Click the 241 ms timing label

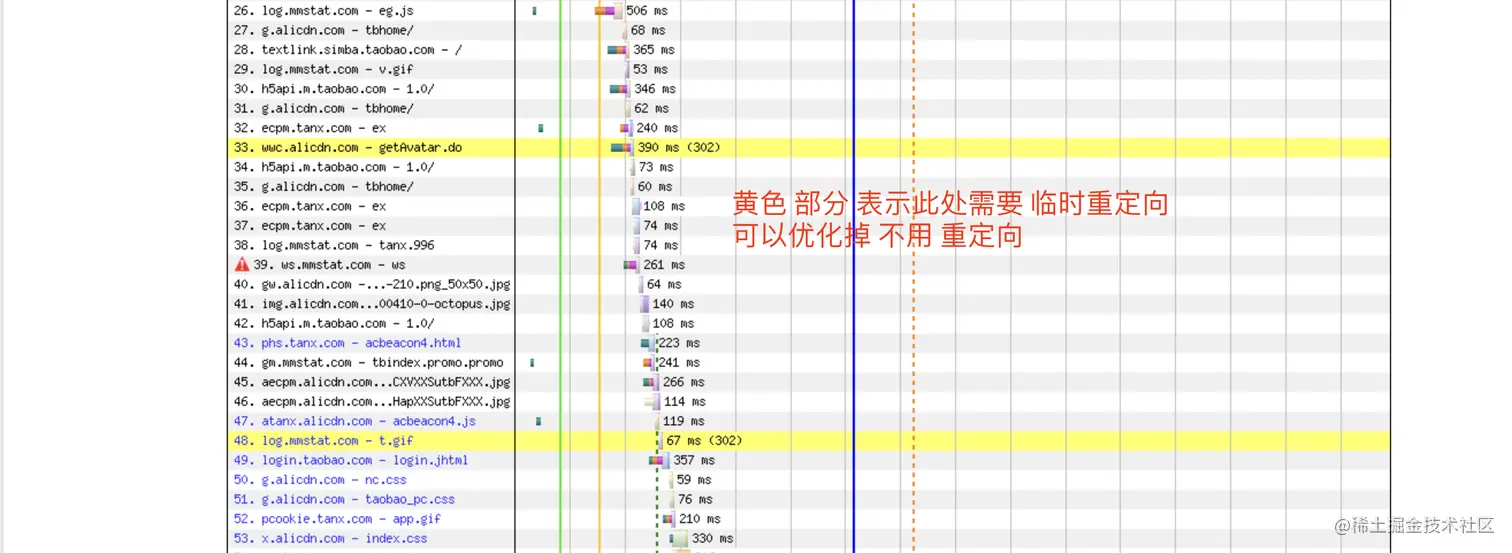point(679,362)
